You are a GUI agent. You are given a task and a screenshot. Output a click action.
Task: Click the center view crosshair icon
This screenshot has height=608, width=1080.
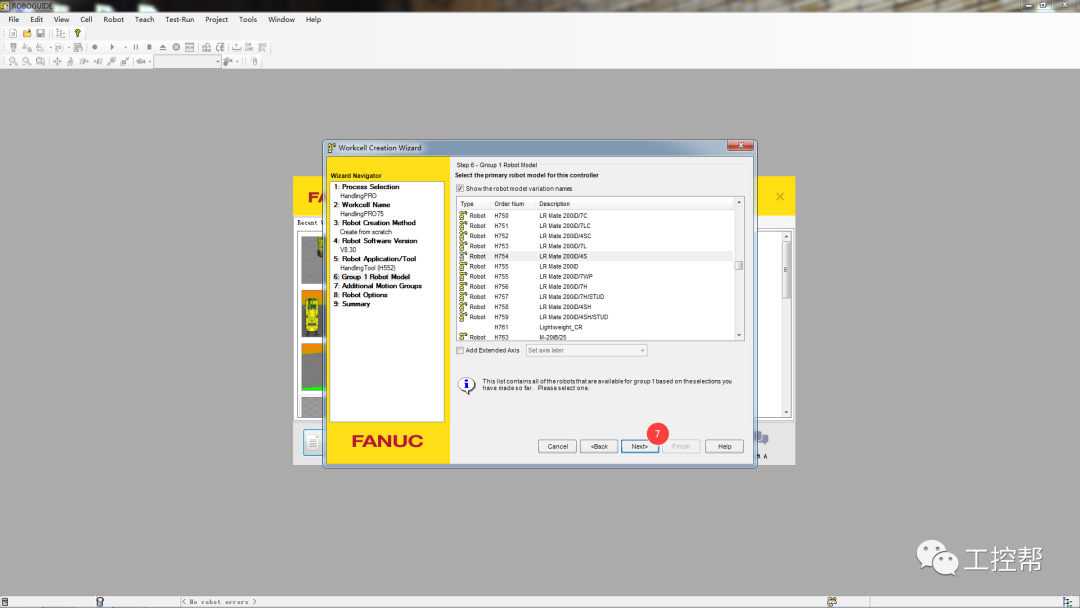57,61
